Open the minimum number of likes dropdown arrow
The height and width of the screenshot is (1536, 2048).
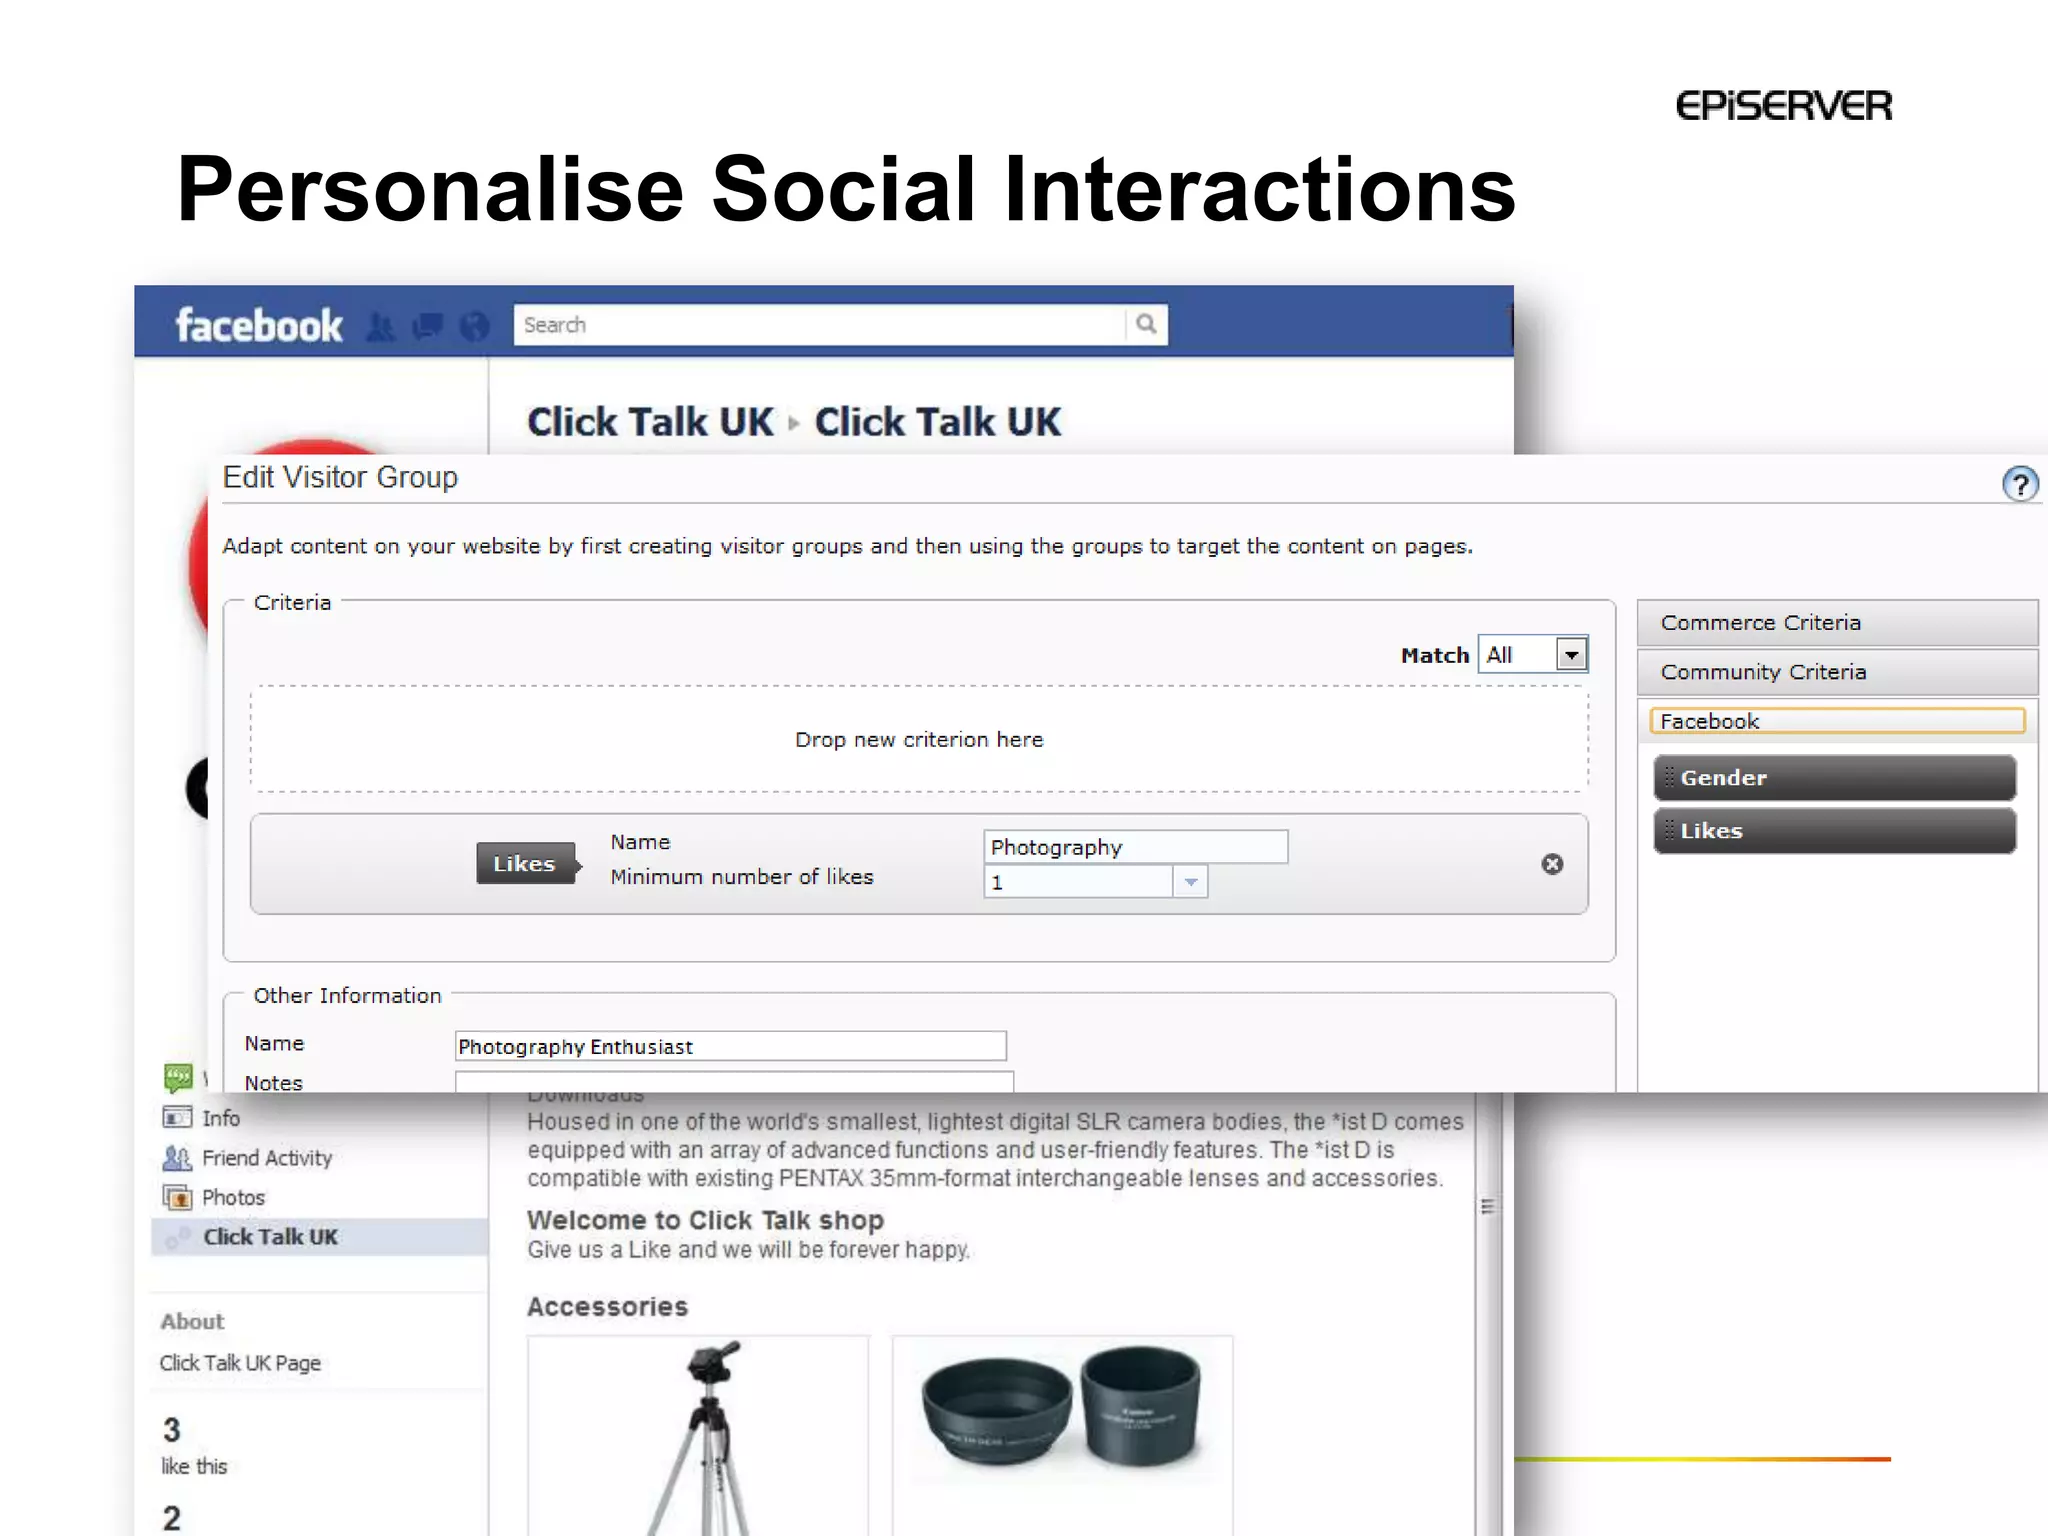pyautogui.click(x=1190, y=882)
